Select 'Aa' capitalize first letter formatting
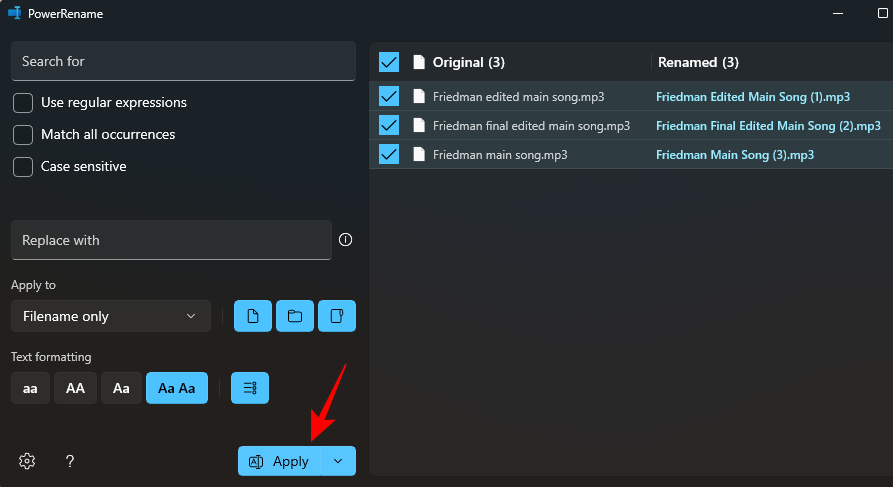 [x=121, y=388]
